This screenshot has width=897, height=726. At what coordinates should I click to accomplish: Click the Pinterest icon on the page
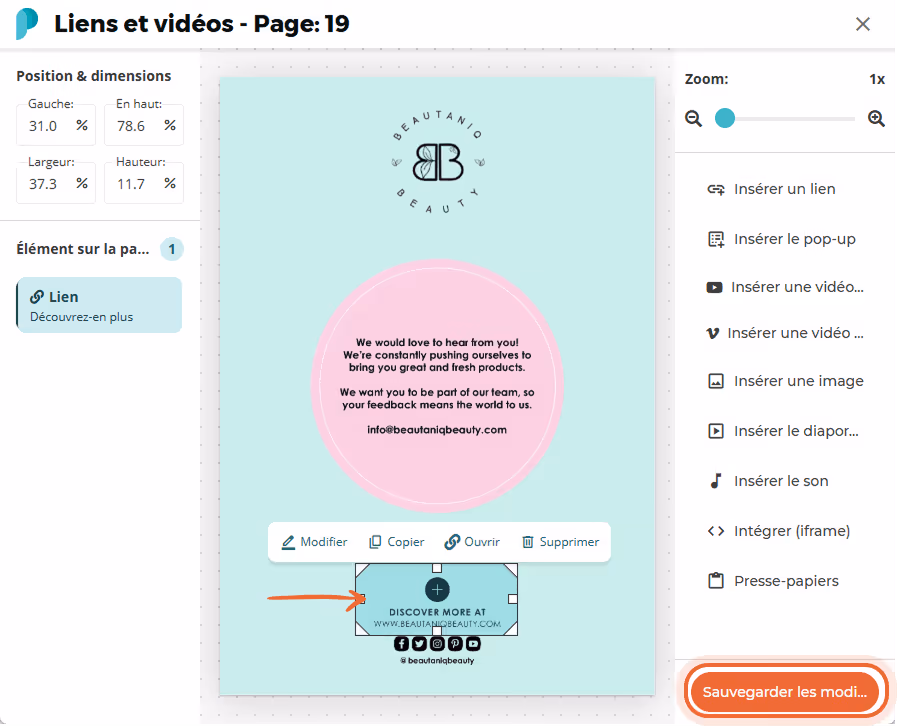pyautogui.click(x=455, y=644)
